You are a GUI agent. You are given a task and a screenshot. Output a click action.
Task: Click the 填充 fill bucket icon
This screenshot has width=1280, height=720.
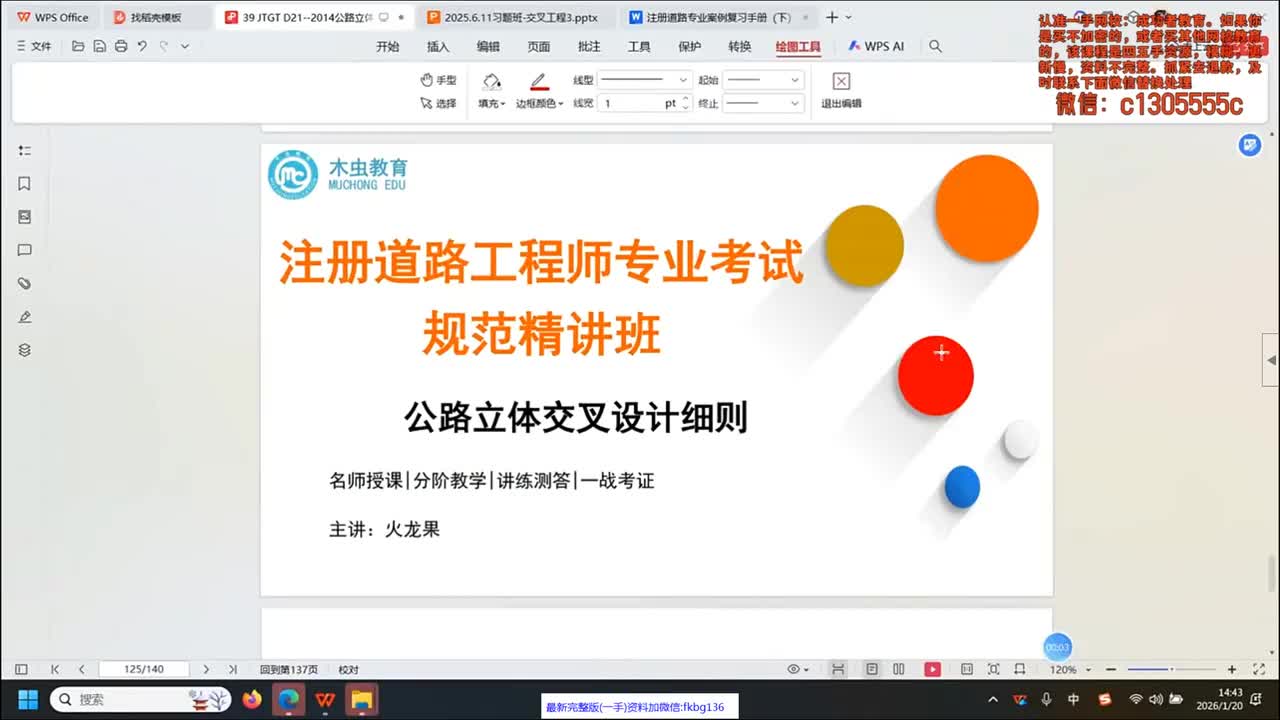[491, 81]
